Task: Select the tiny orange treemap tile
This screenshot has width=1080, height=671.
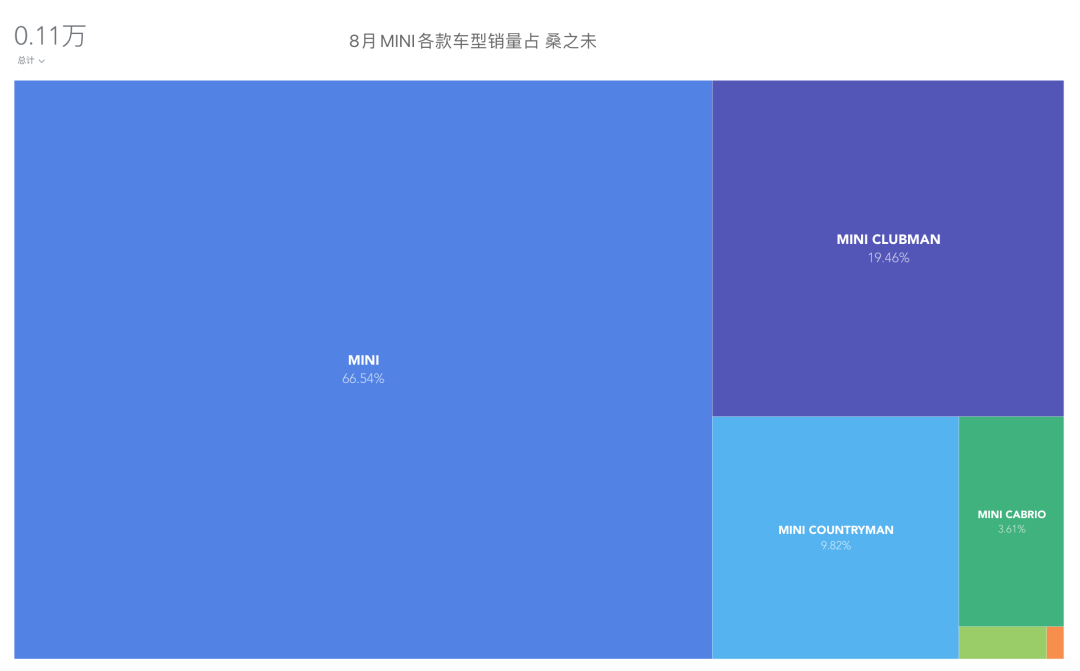Action: (1055, 642)
